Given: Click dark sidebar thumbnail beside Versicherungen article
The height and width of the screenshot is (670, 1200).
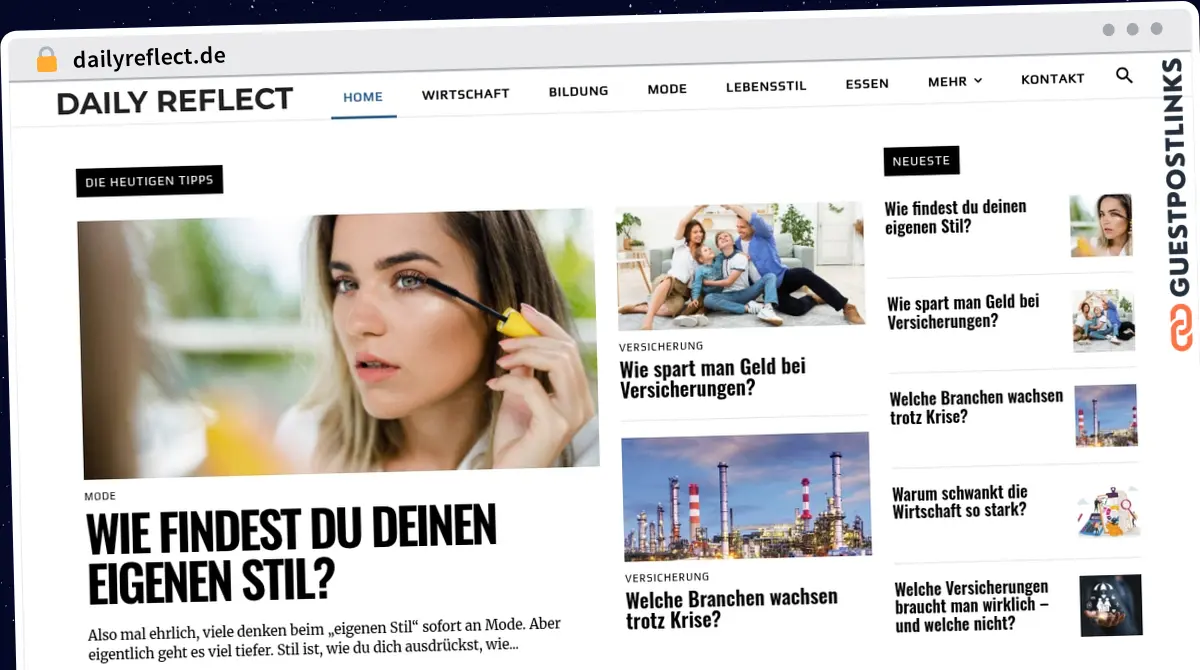Looking at the screenshot, I should click(1111, 605).
